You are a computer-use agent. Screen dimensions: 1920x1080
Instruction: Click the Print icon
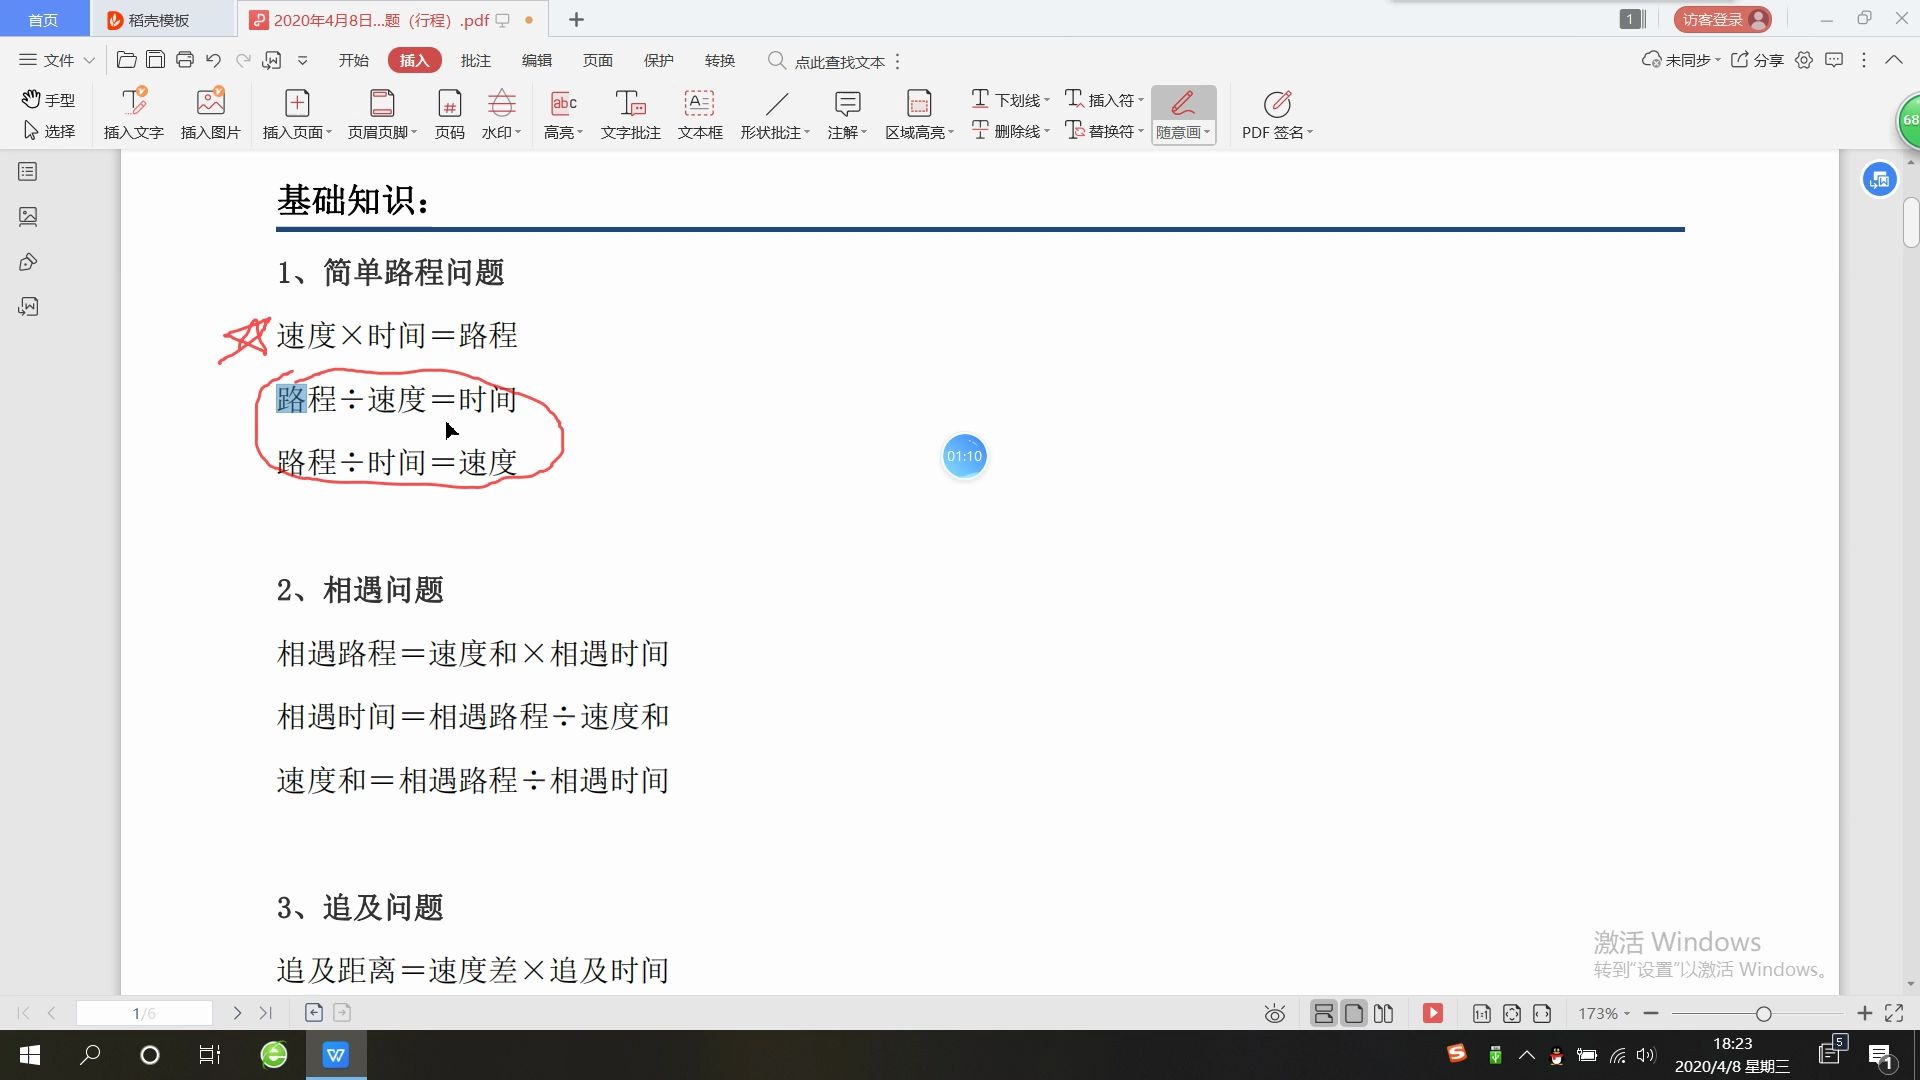pos(185,60)
